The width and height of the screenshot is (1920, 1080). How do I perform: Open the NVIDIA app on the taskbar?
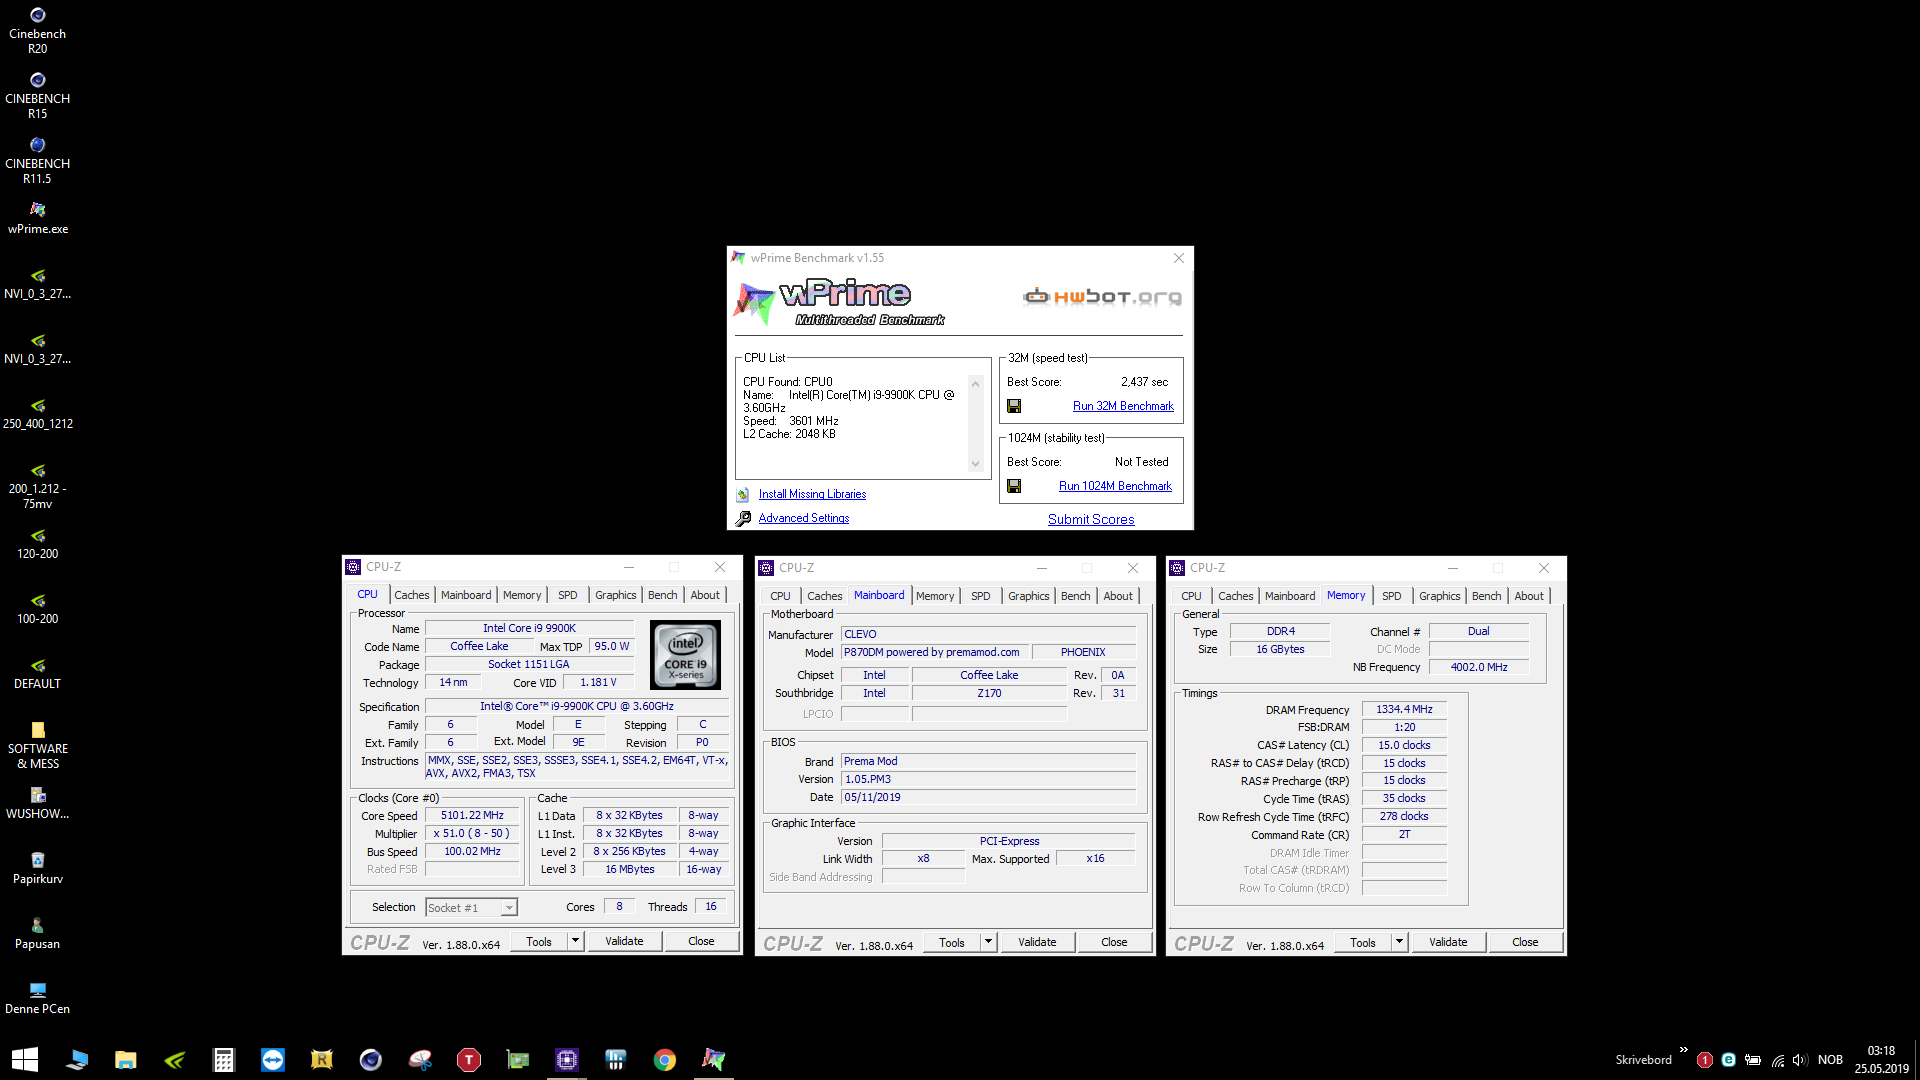click(x=174, y=1059)
